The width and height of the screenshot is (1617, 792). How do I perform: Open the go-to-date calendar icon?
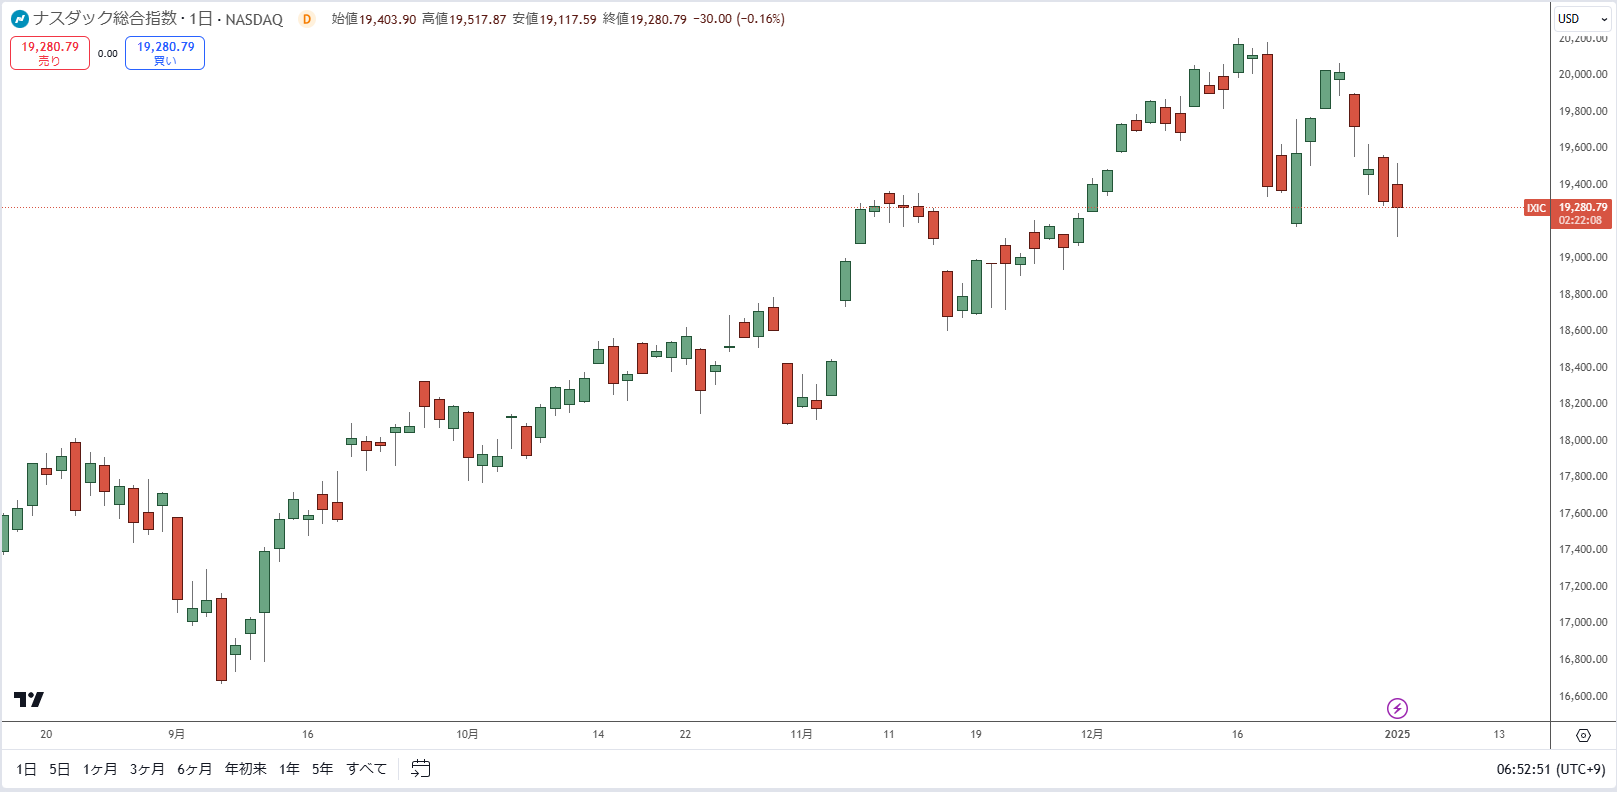421,769
